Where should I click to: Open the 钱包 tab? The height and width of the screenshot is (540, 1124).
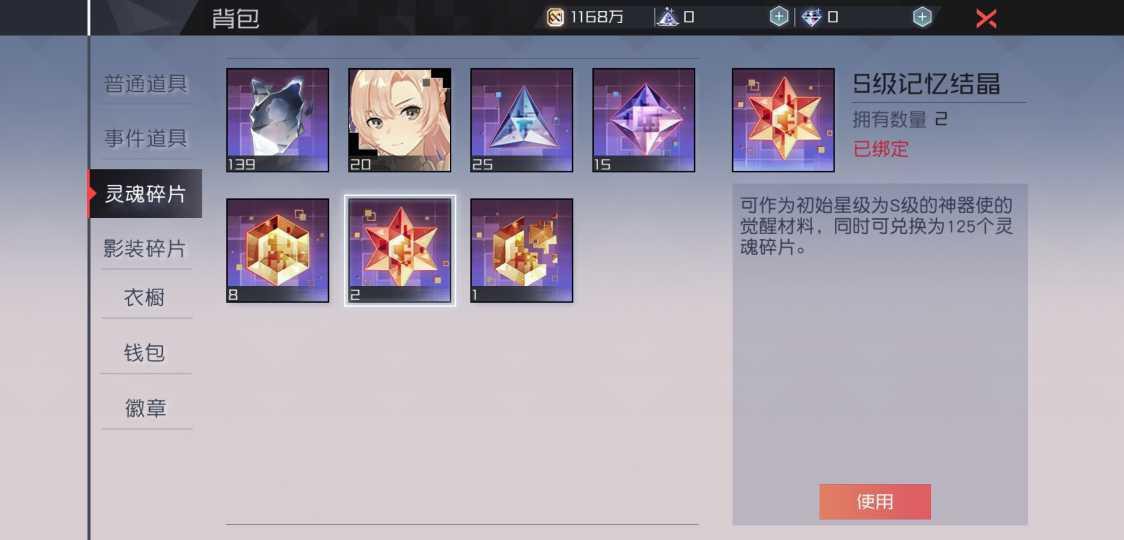coord(146,352)
